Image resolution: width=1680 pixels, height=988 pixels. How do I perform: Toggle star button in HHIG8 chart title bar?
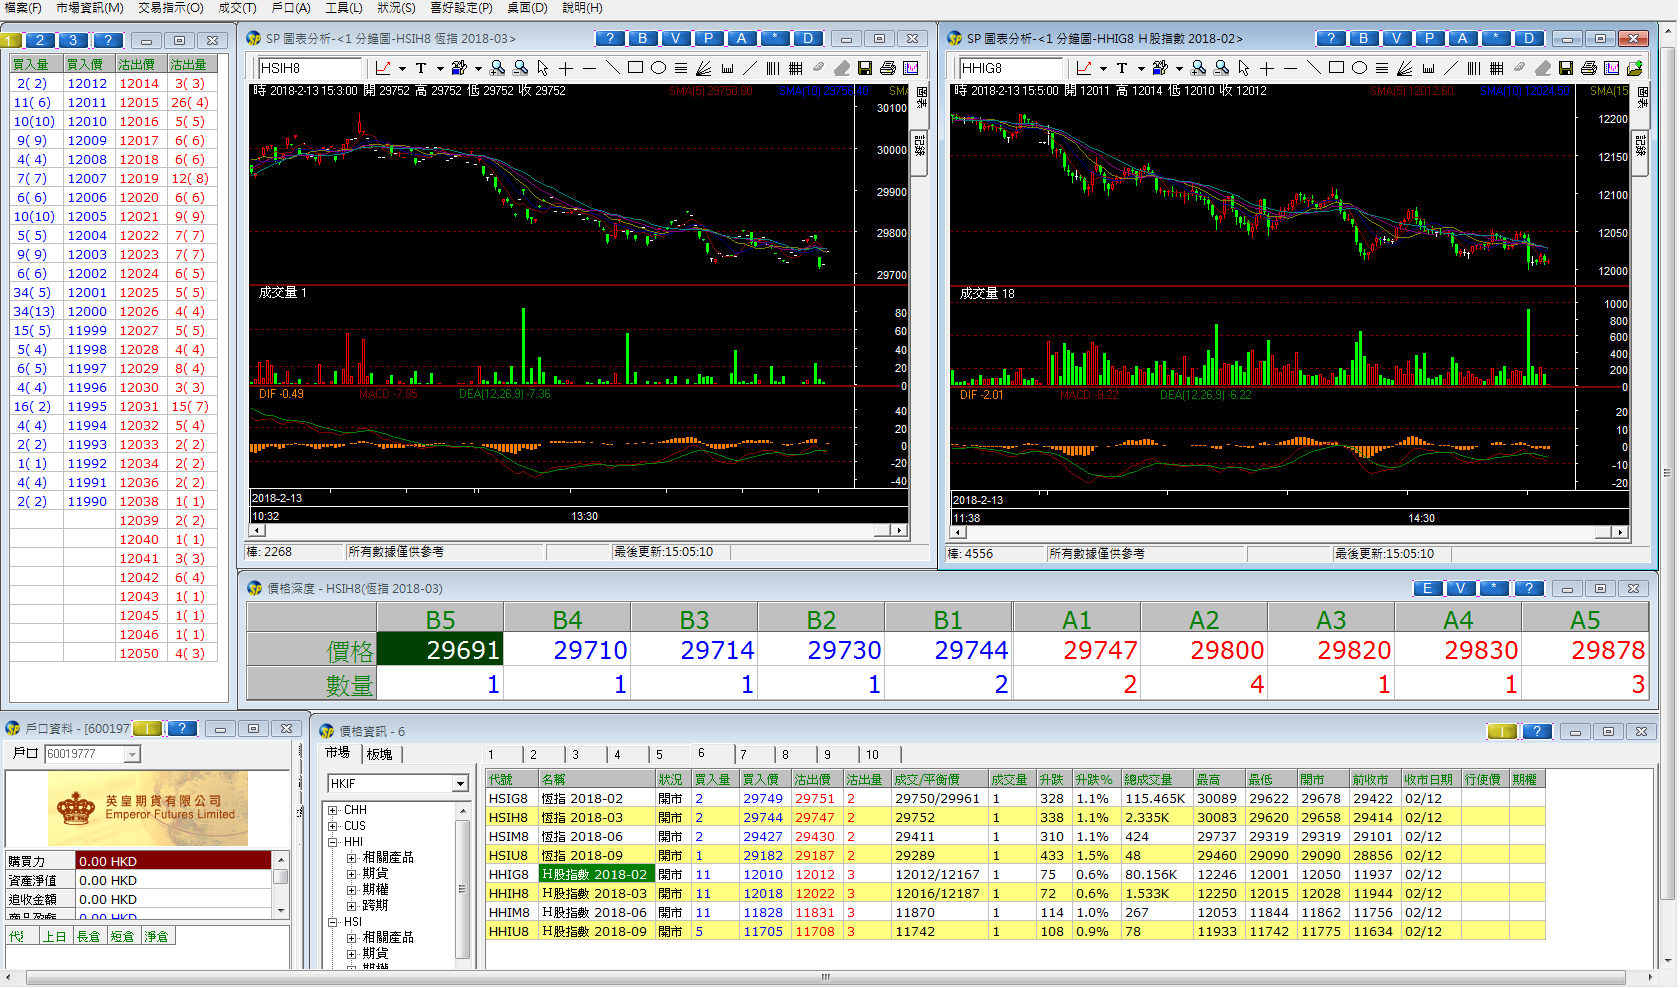click(x=1495, y=38)
